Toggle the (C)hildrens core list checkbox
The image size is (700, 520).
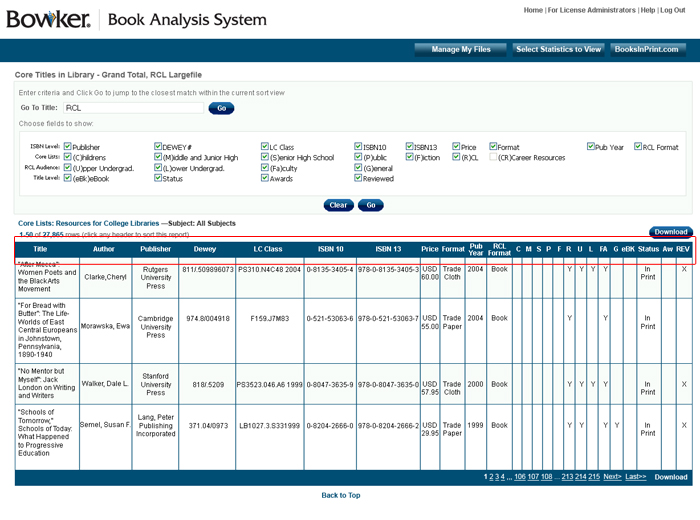pyautogui.click(x=67, y=157)
